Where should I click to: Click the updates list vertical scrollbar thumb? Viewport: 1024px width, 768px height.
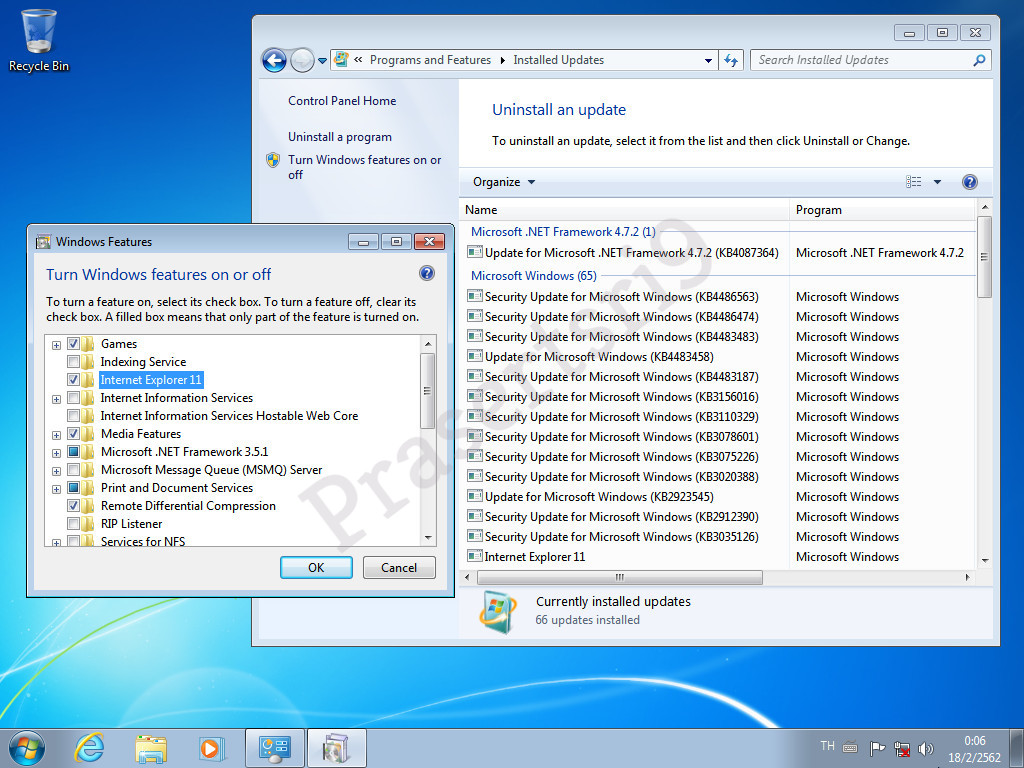click(x=985, y=256)
